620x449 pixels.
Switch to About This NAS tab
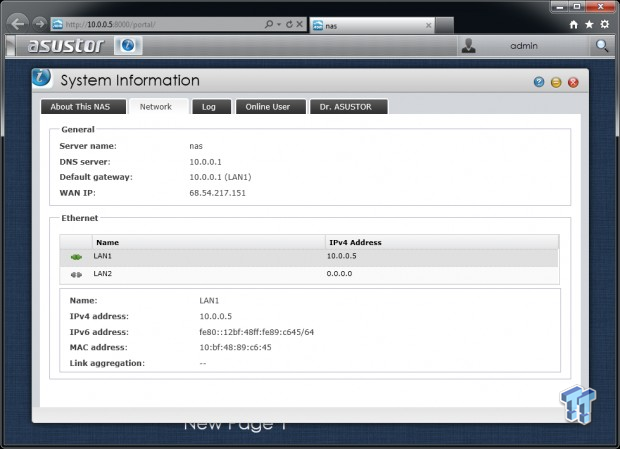tap(83, 107)
